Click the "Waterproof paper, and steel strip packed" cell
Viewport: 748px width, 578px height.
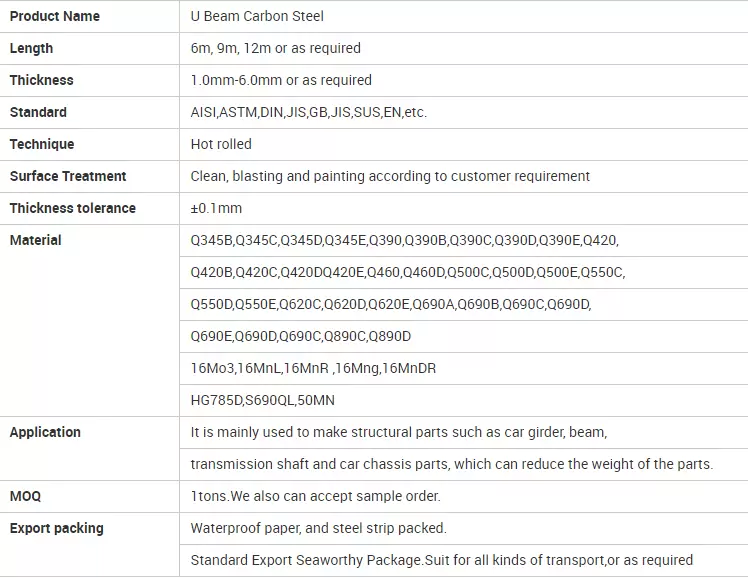coord(318,528)
